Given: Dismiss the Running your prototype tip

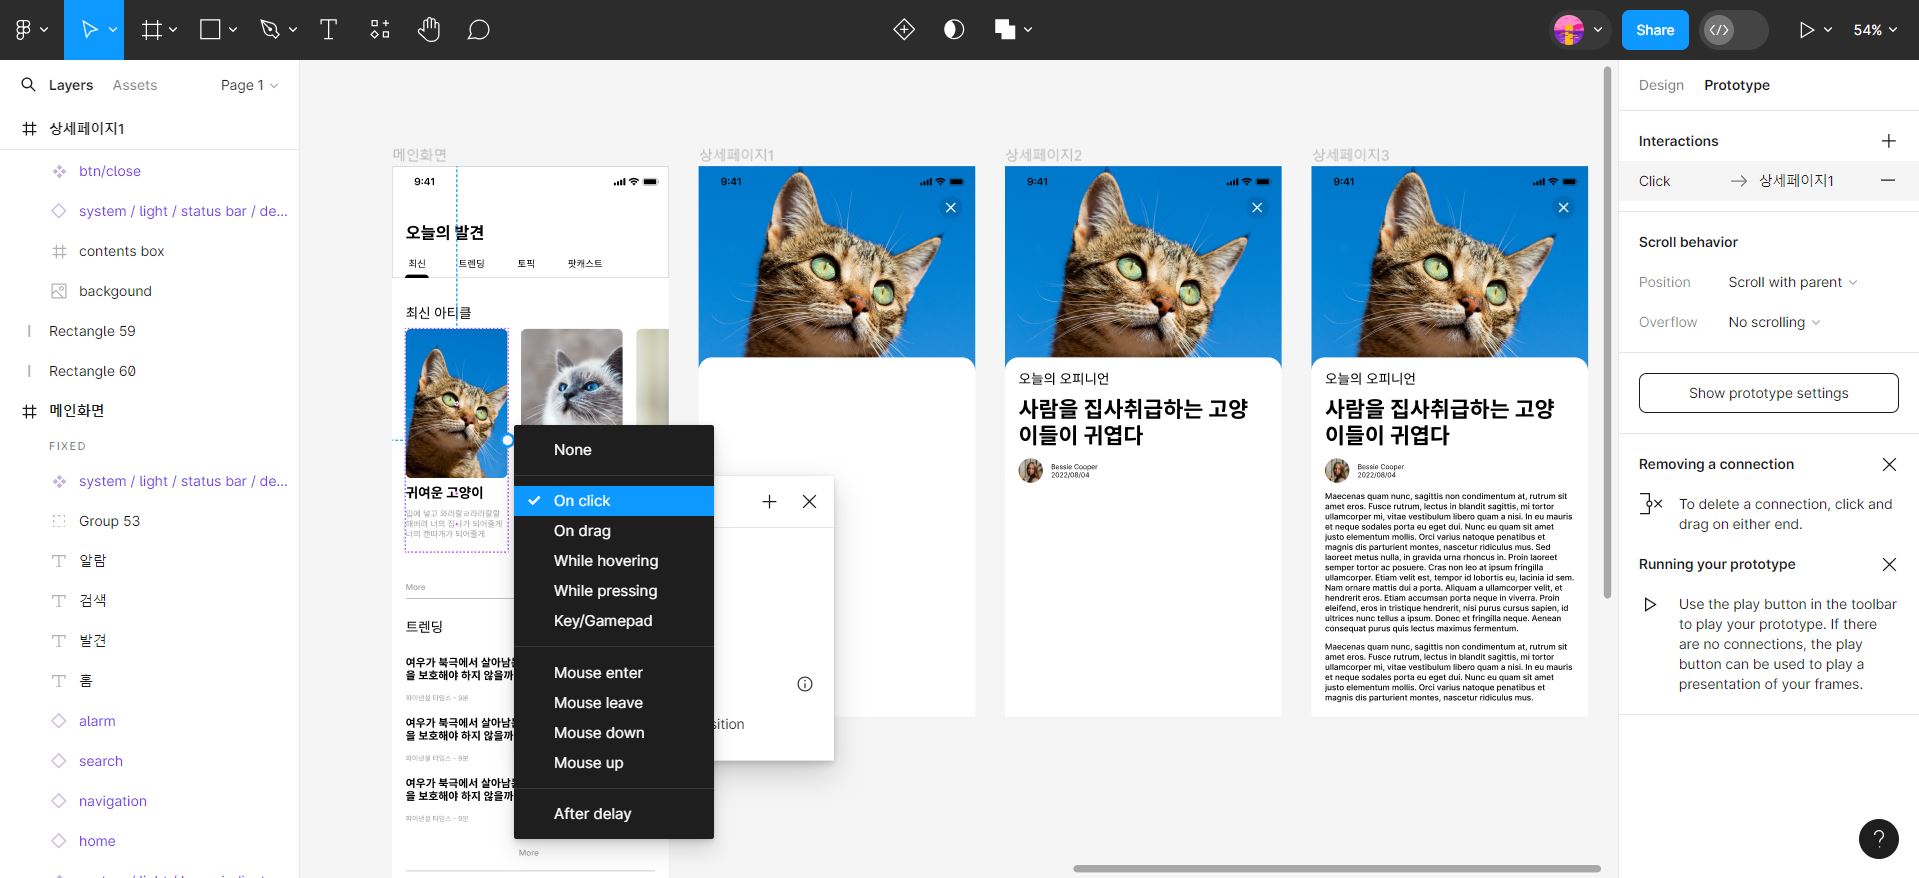Looking at the screenshot, I should pos(1889,564).
